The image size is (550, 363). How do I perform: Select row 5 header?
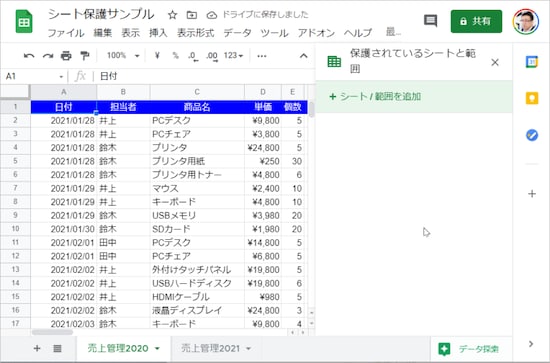point(15,161)
